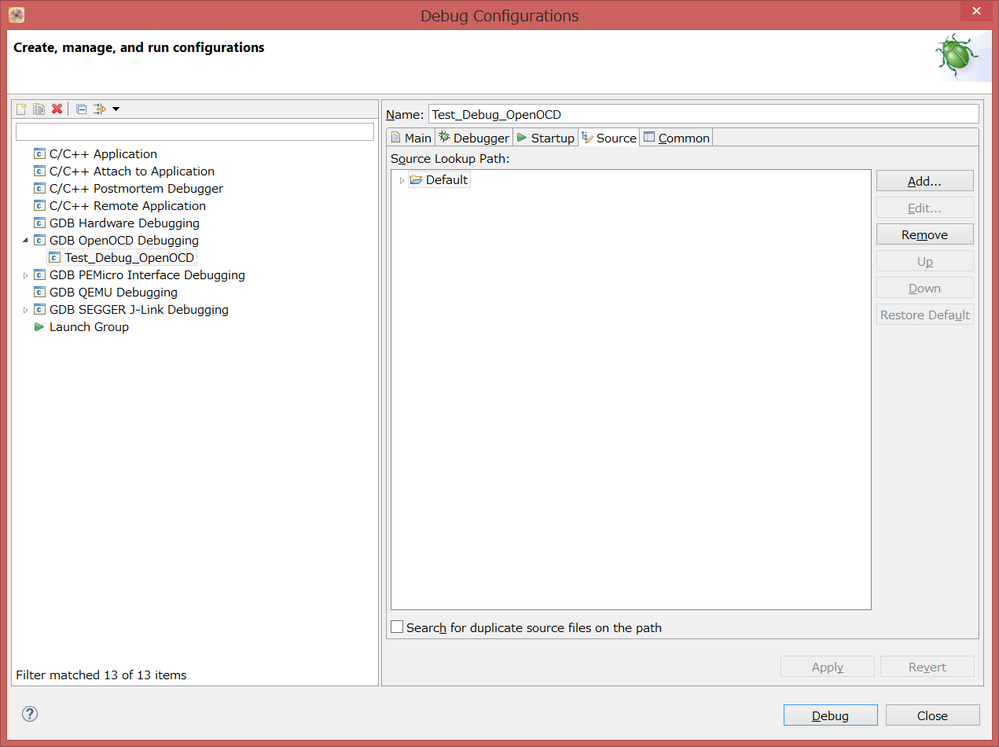
Task: Open the filter launch configurations icon
Action: [99, 108]
